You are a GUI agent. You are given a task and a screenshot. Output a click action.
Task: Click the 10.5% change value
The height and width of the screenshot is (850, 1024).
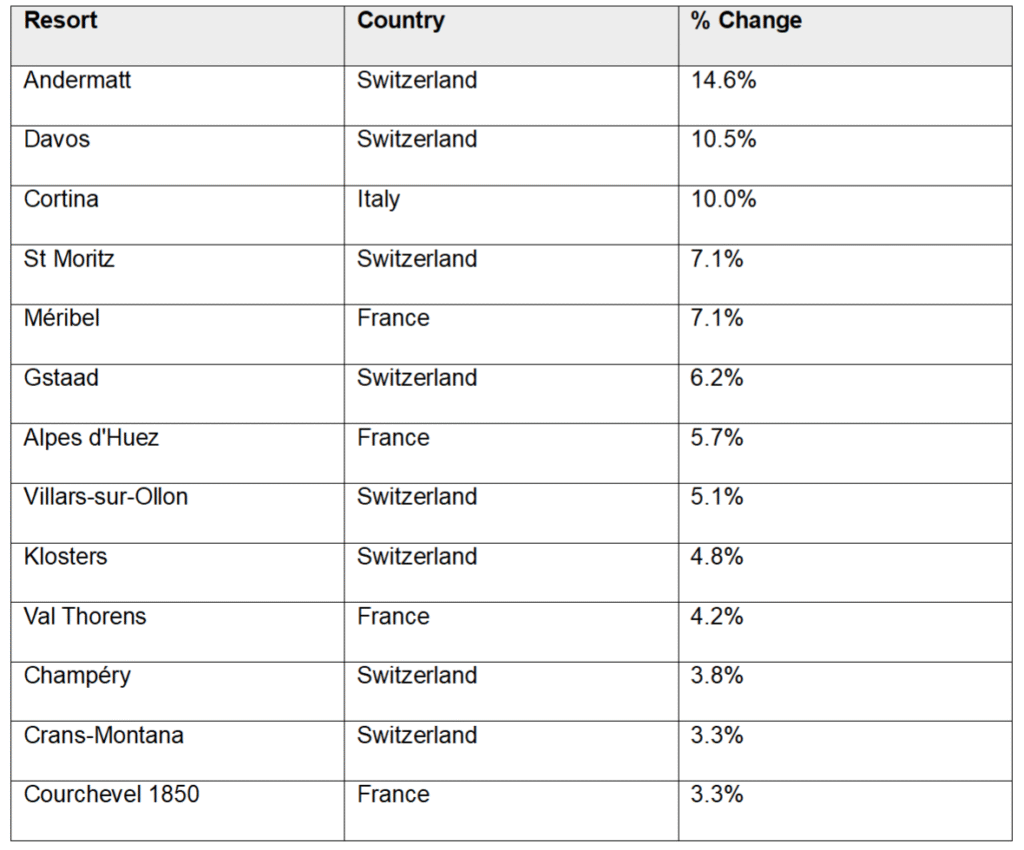pos(723,139)
